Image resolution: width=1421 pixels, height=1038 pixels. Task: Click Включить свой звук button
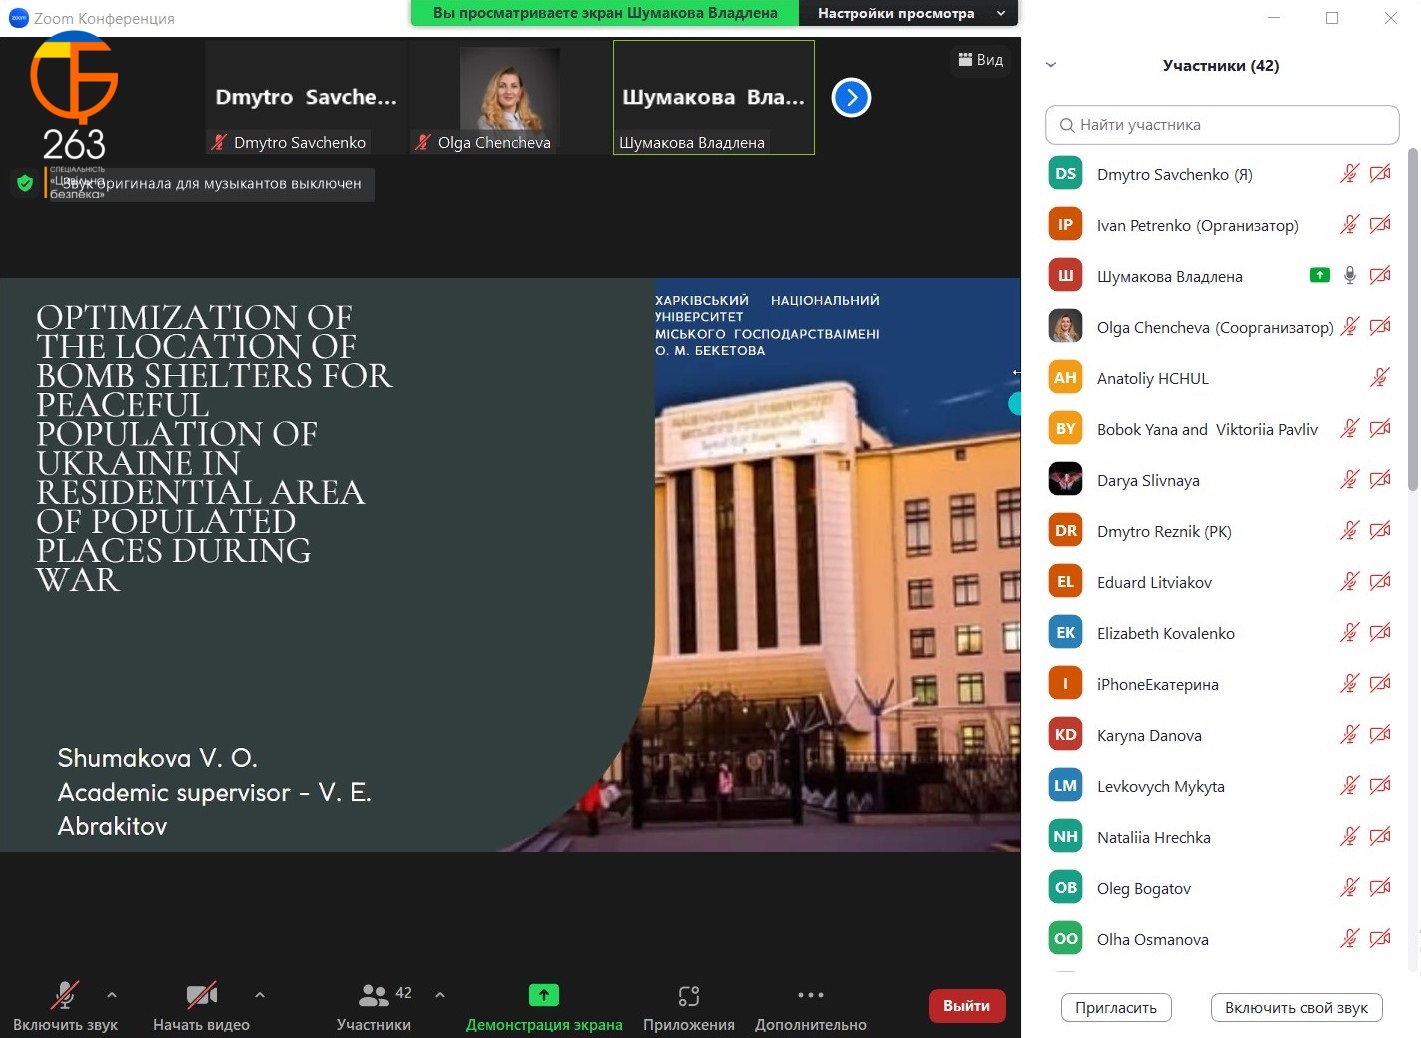(1296, 1008)
